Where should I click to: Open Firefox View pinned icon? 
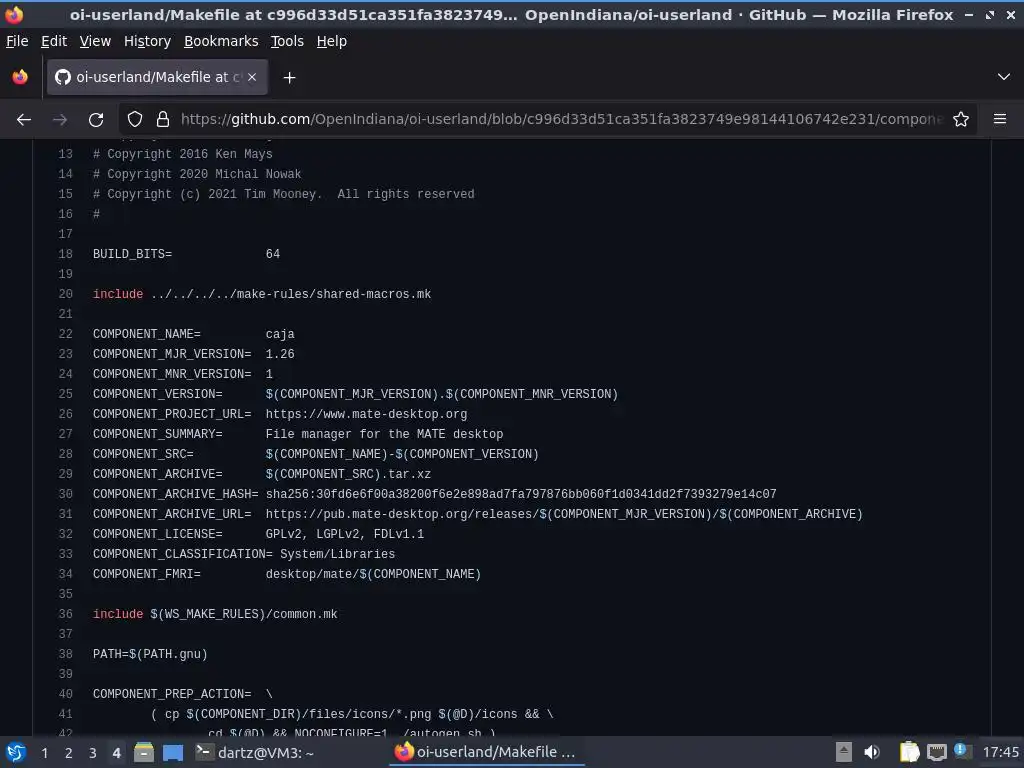coord(20,77)
